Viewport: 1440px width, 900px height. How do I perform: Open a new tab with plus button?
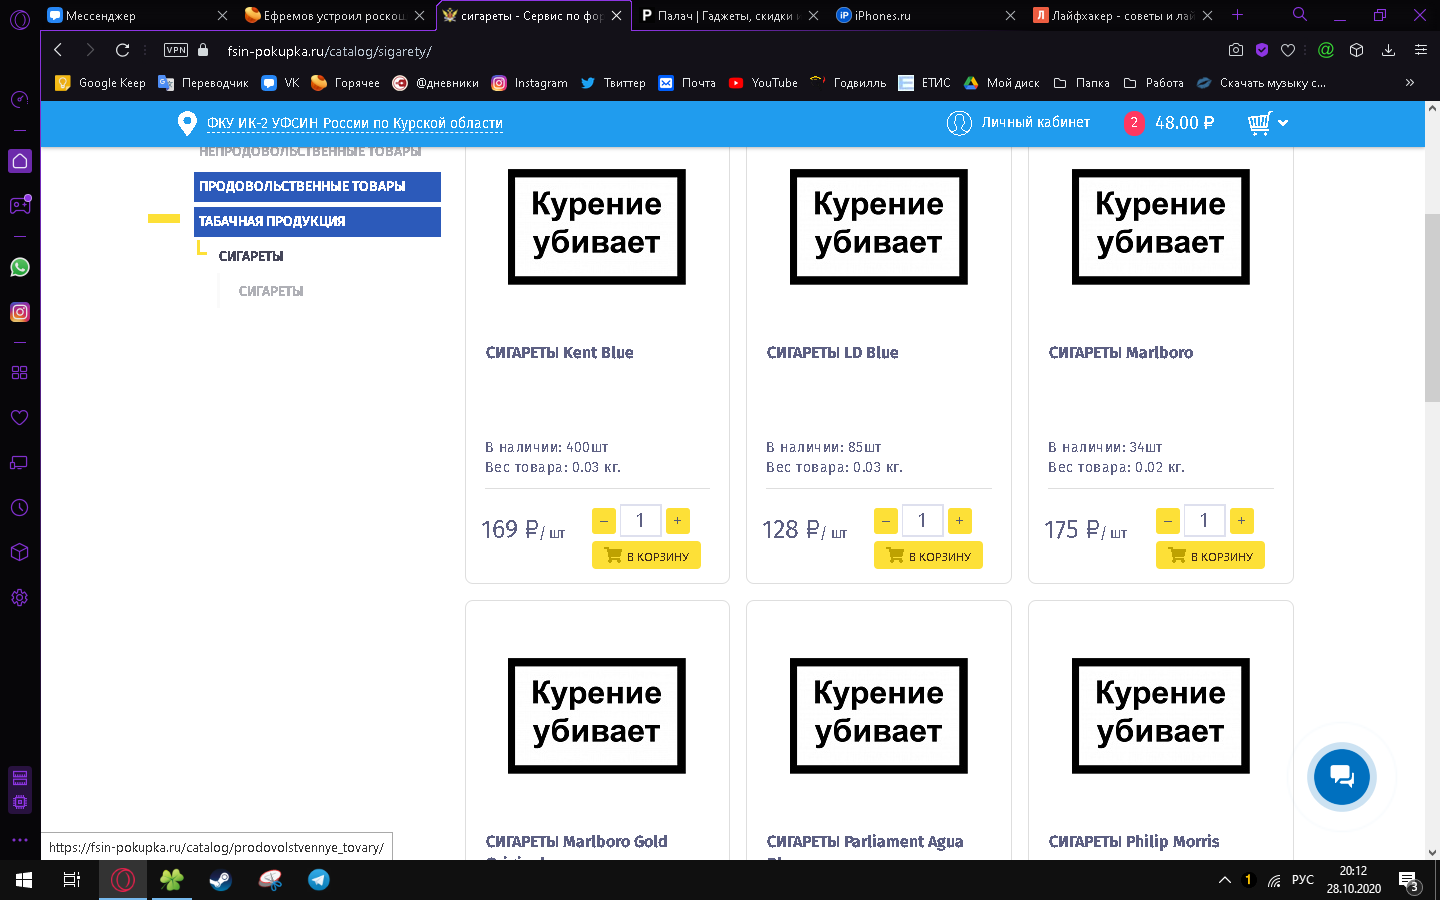click(x=1237, y=14)
